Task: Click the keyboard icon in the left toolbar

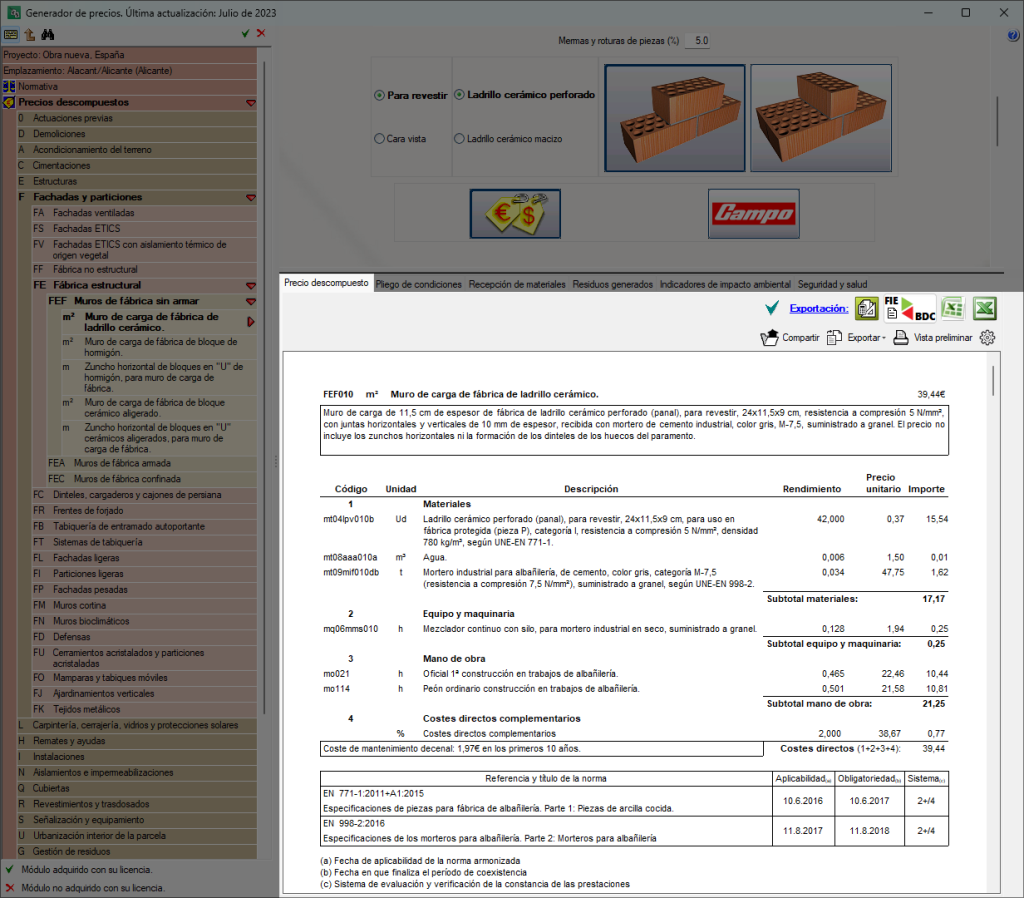Action: coord(11,35)
